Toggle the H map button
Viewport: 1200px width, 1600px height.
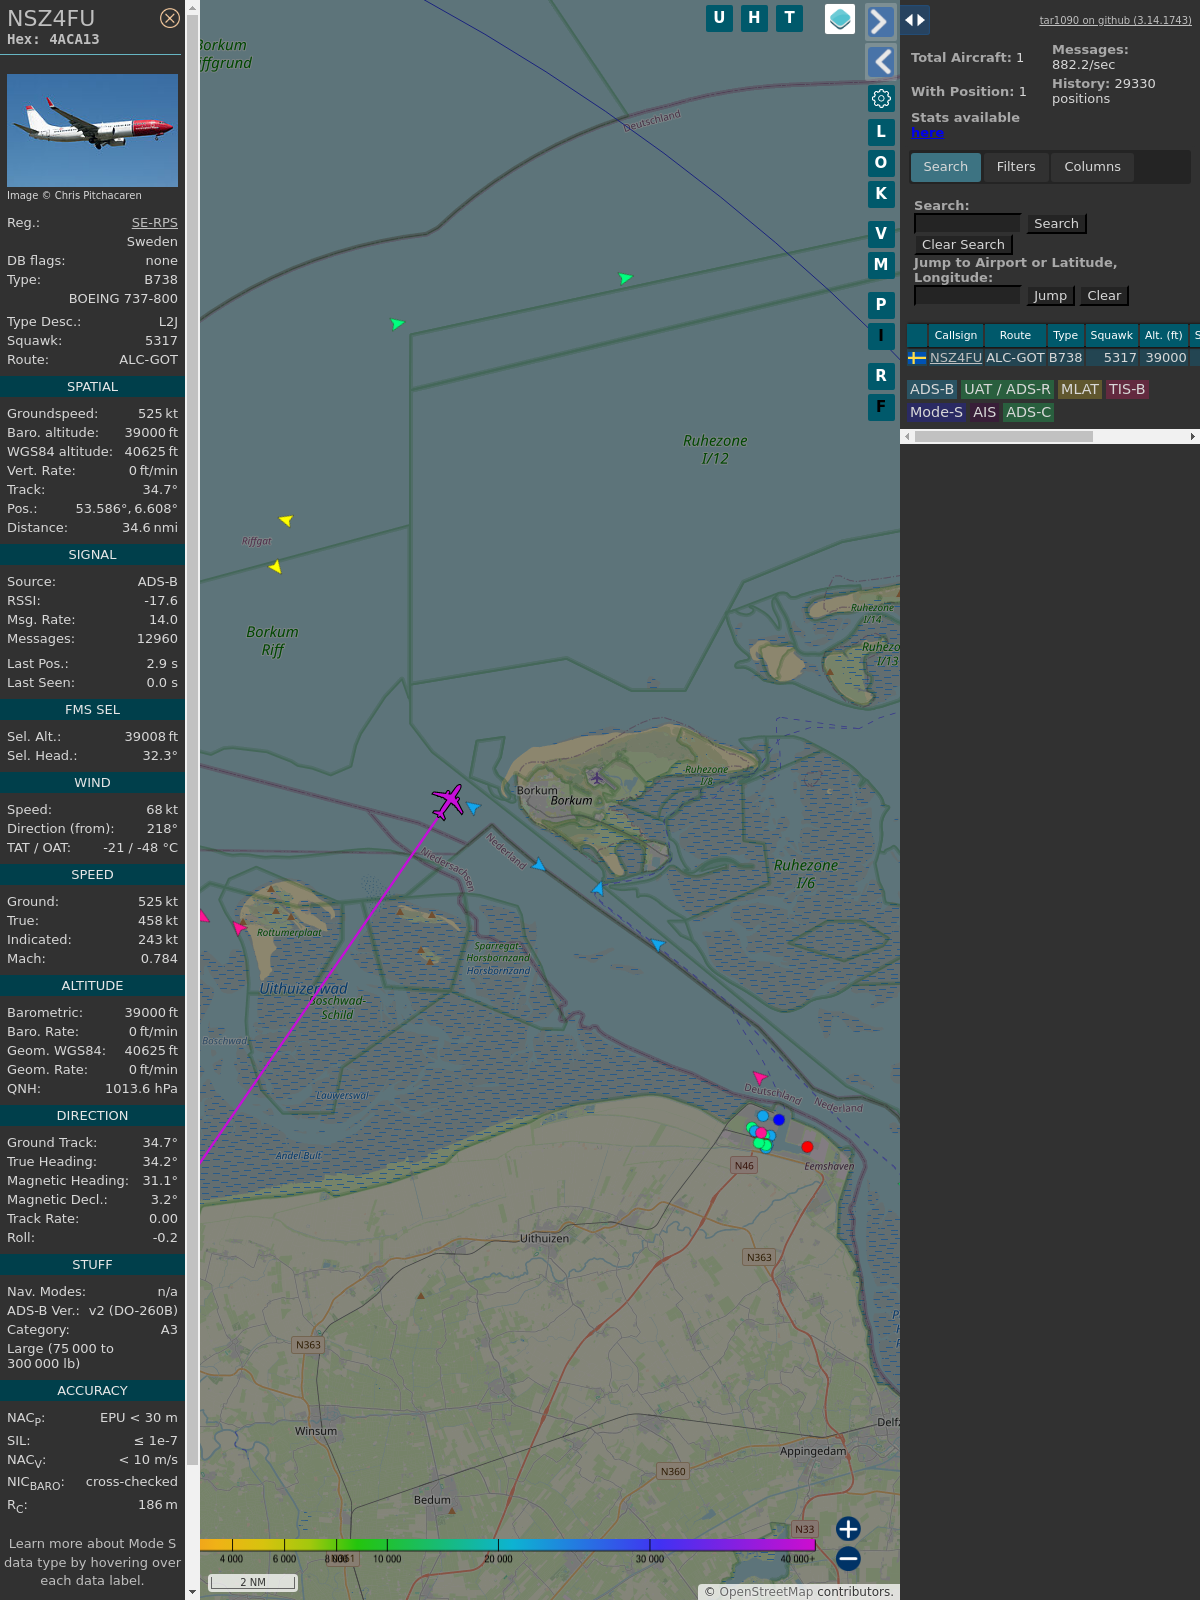pos(754,18)
